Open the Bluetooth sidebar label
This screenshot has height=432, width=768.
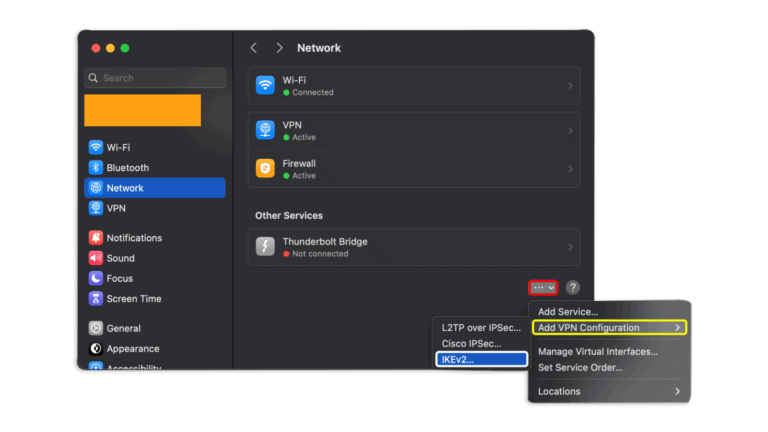pos(127,168)
